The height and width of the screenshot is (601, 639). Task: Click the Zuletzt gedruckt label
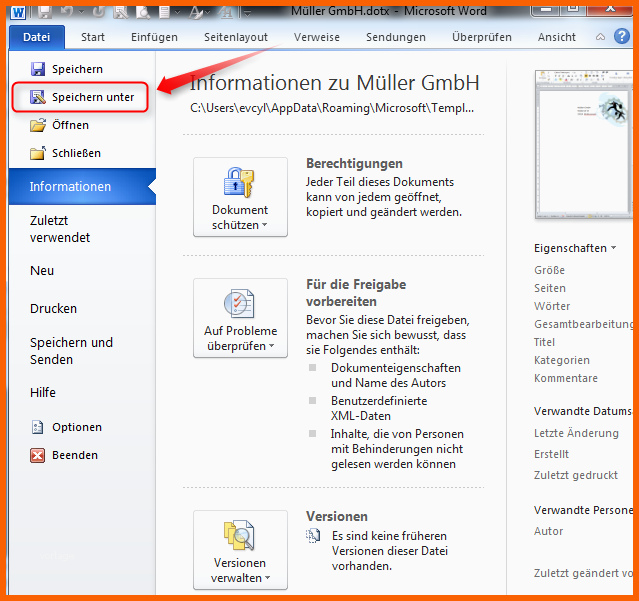tap(576, 475)
